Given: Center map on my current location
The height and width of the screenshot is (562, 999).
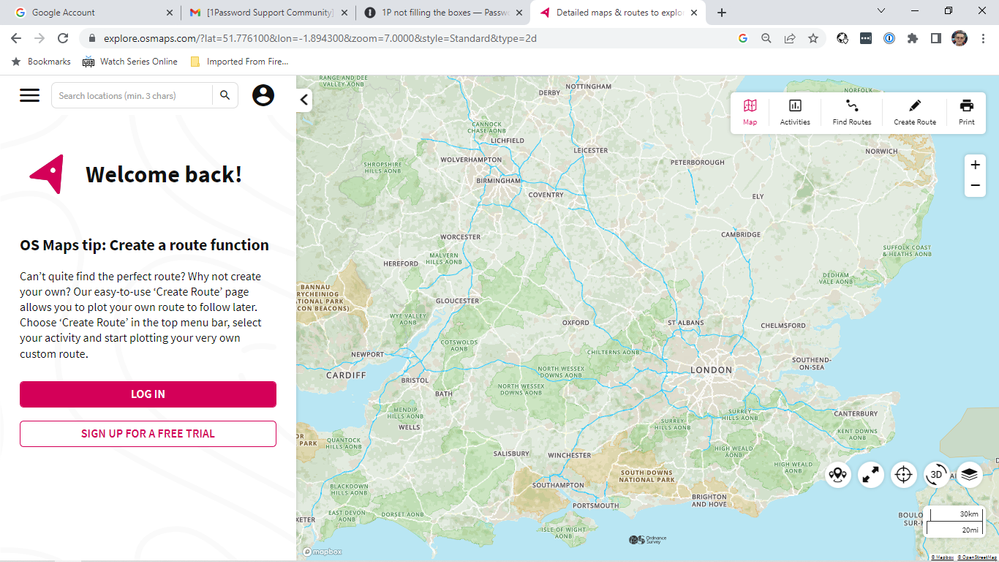Looking at the screenshot, I should [903, 475].
